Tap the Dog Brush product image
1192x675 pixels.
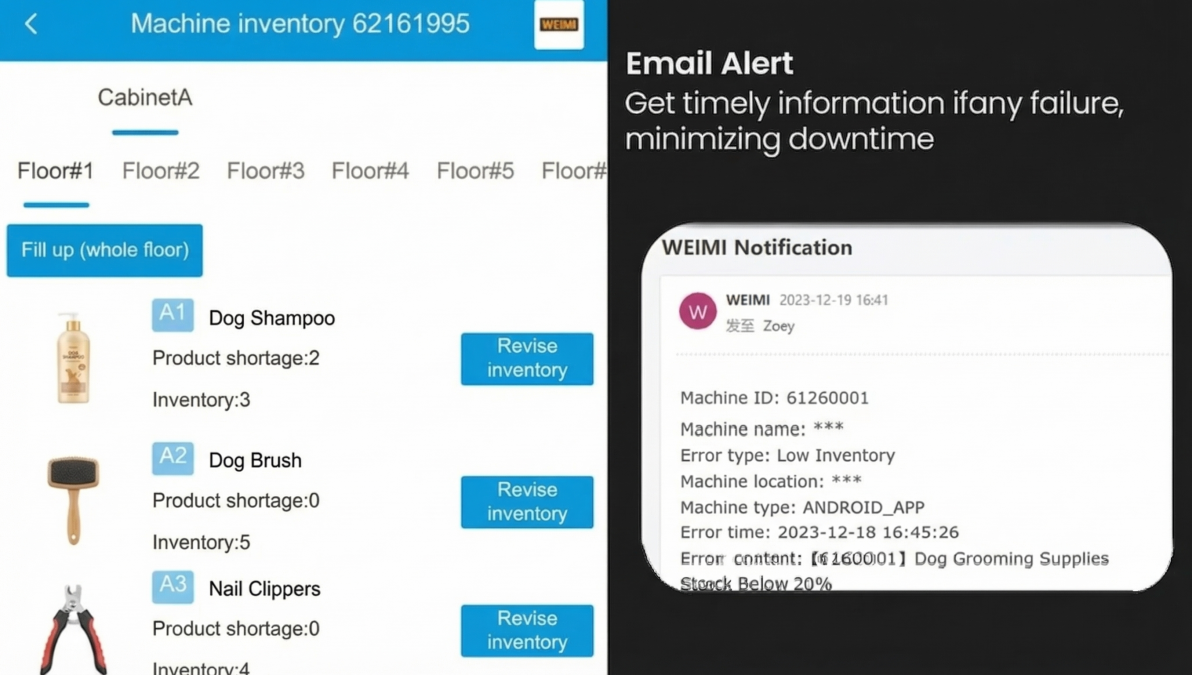click(73, 499)
